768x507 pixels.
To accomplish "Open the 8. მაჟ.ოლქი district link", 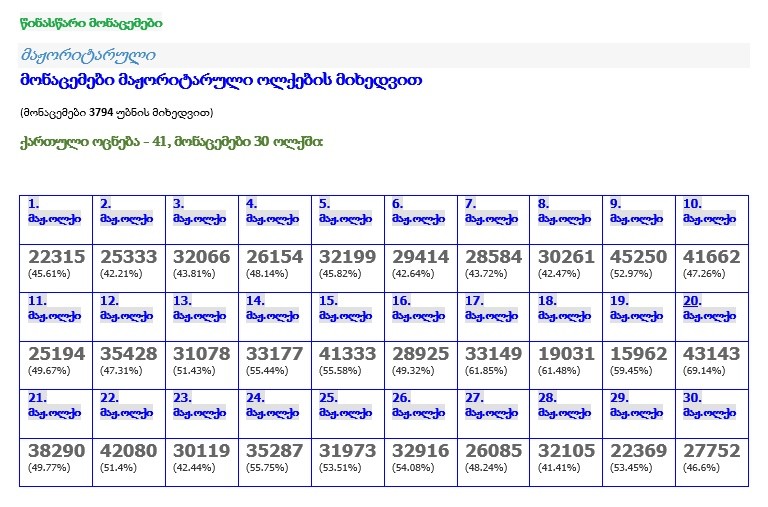I will coord(564,211).
